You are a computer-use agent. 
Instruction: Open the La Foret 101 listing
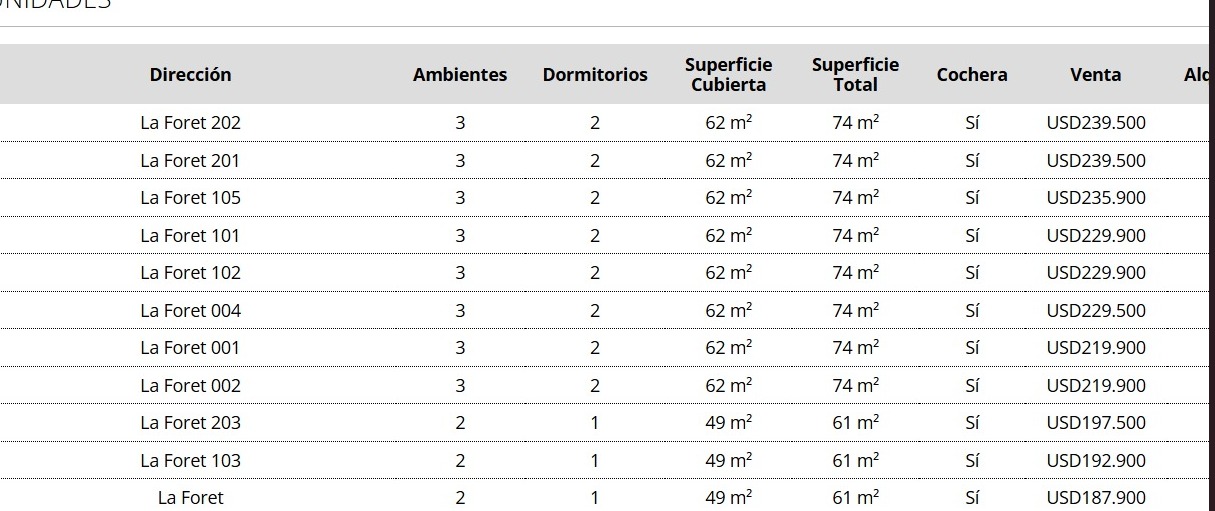point(190,236)
